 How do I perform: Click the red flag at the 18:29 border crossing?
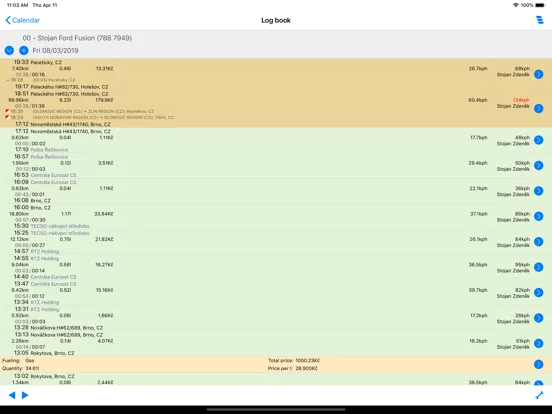7,117
